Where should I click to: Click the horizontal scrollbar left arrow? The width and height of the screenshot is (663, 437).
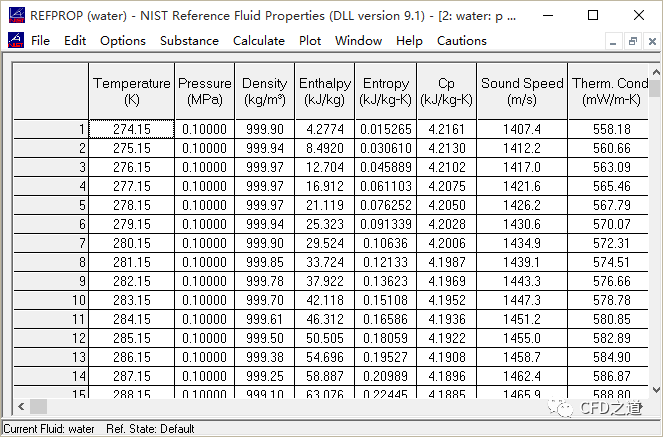pyautogui.click(x=21, y=407)
